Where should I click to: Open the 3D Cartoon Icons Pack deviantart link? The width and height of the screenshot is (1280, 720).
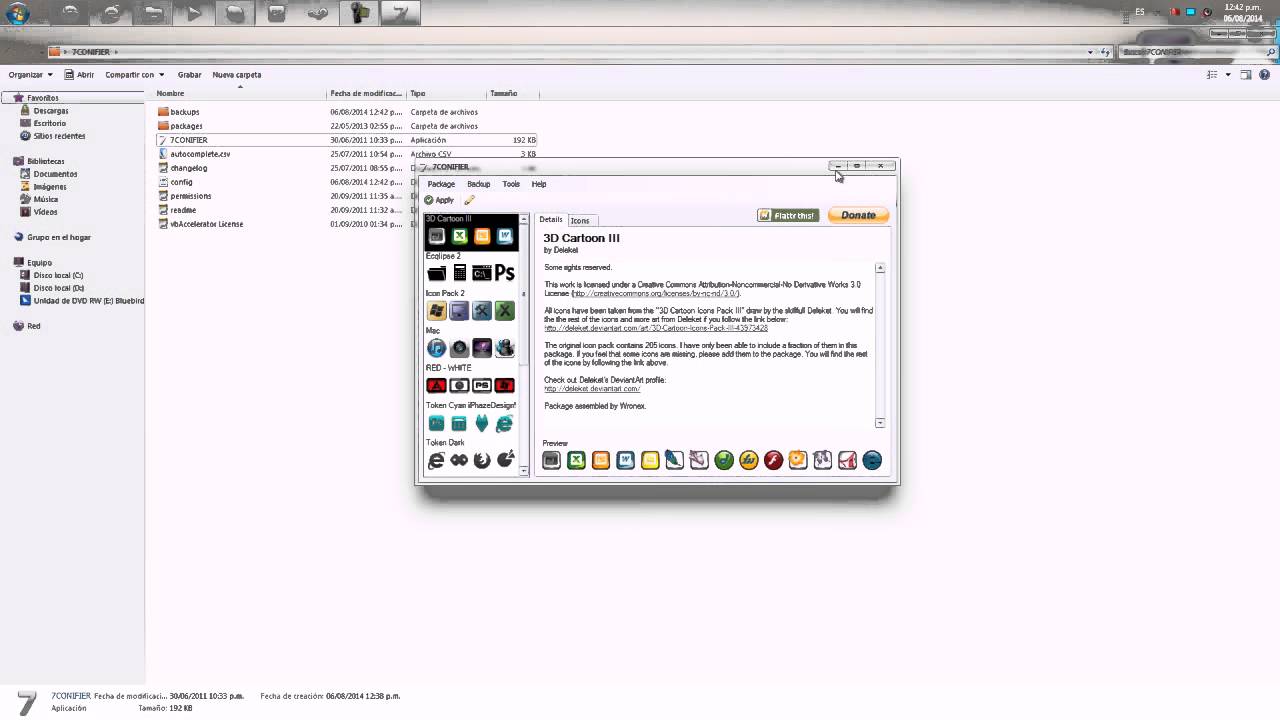[656, 328]
